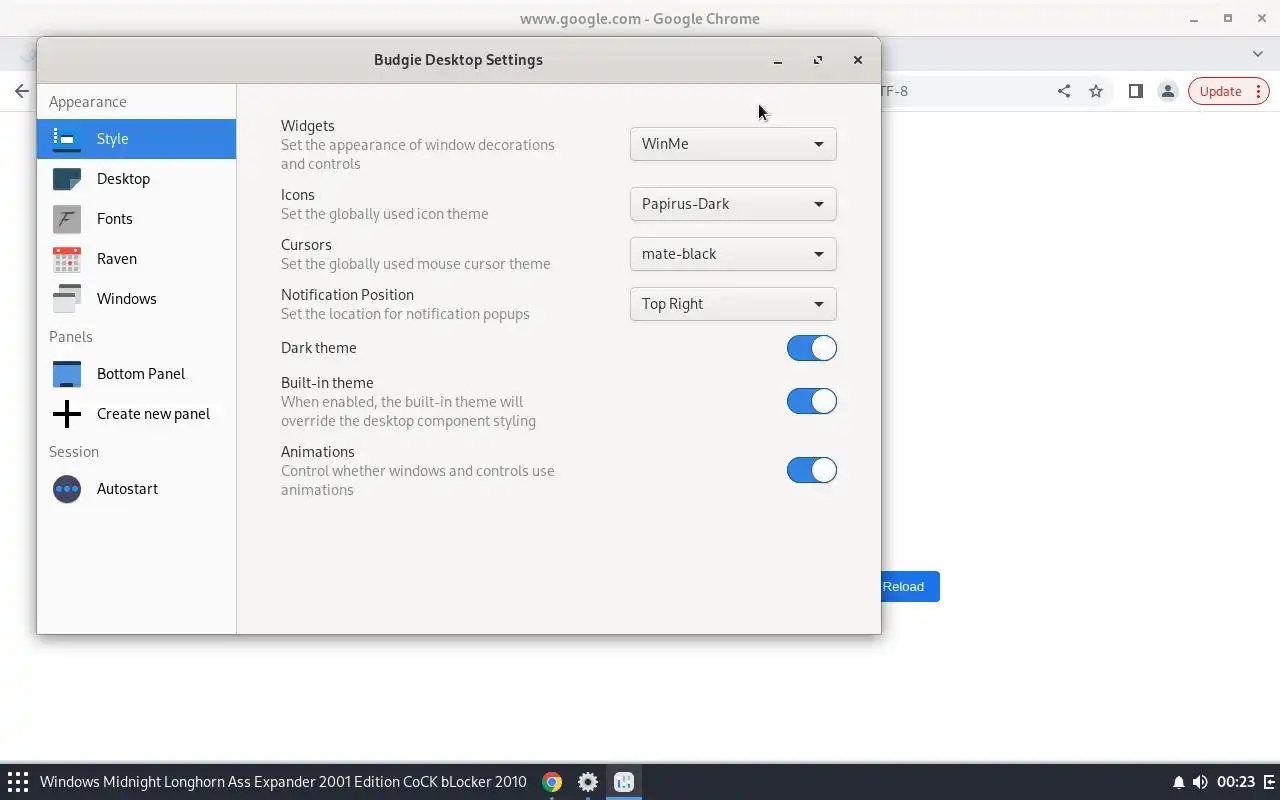Viewport: 1280px width, 800px height.
Task: Click the volume speaker icon in the taskbar
Action: click(1199, 782)
